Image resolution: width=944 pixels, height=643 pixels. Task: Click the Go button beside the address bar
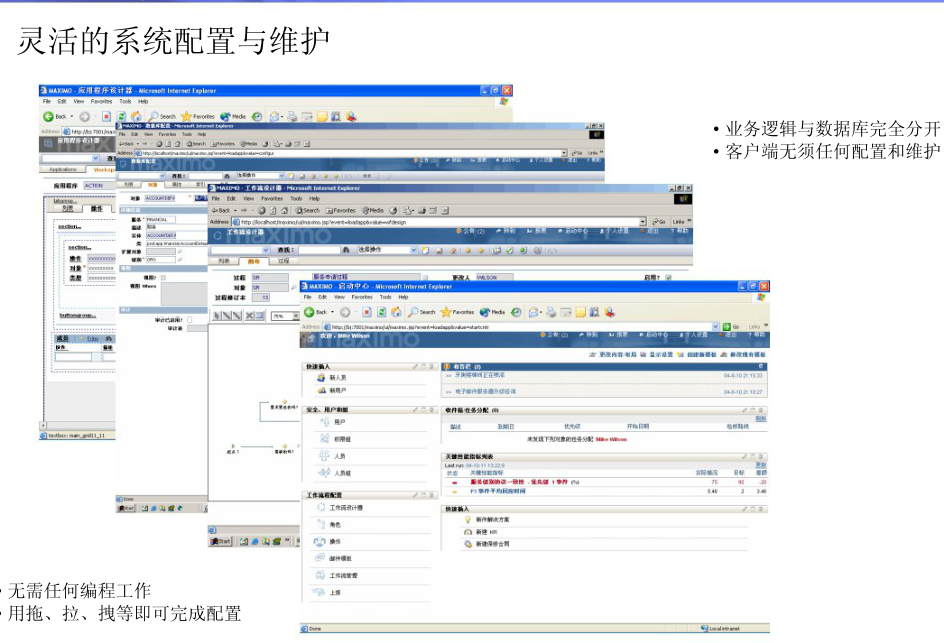click(x=731, y=327)
